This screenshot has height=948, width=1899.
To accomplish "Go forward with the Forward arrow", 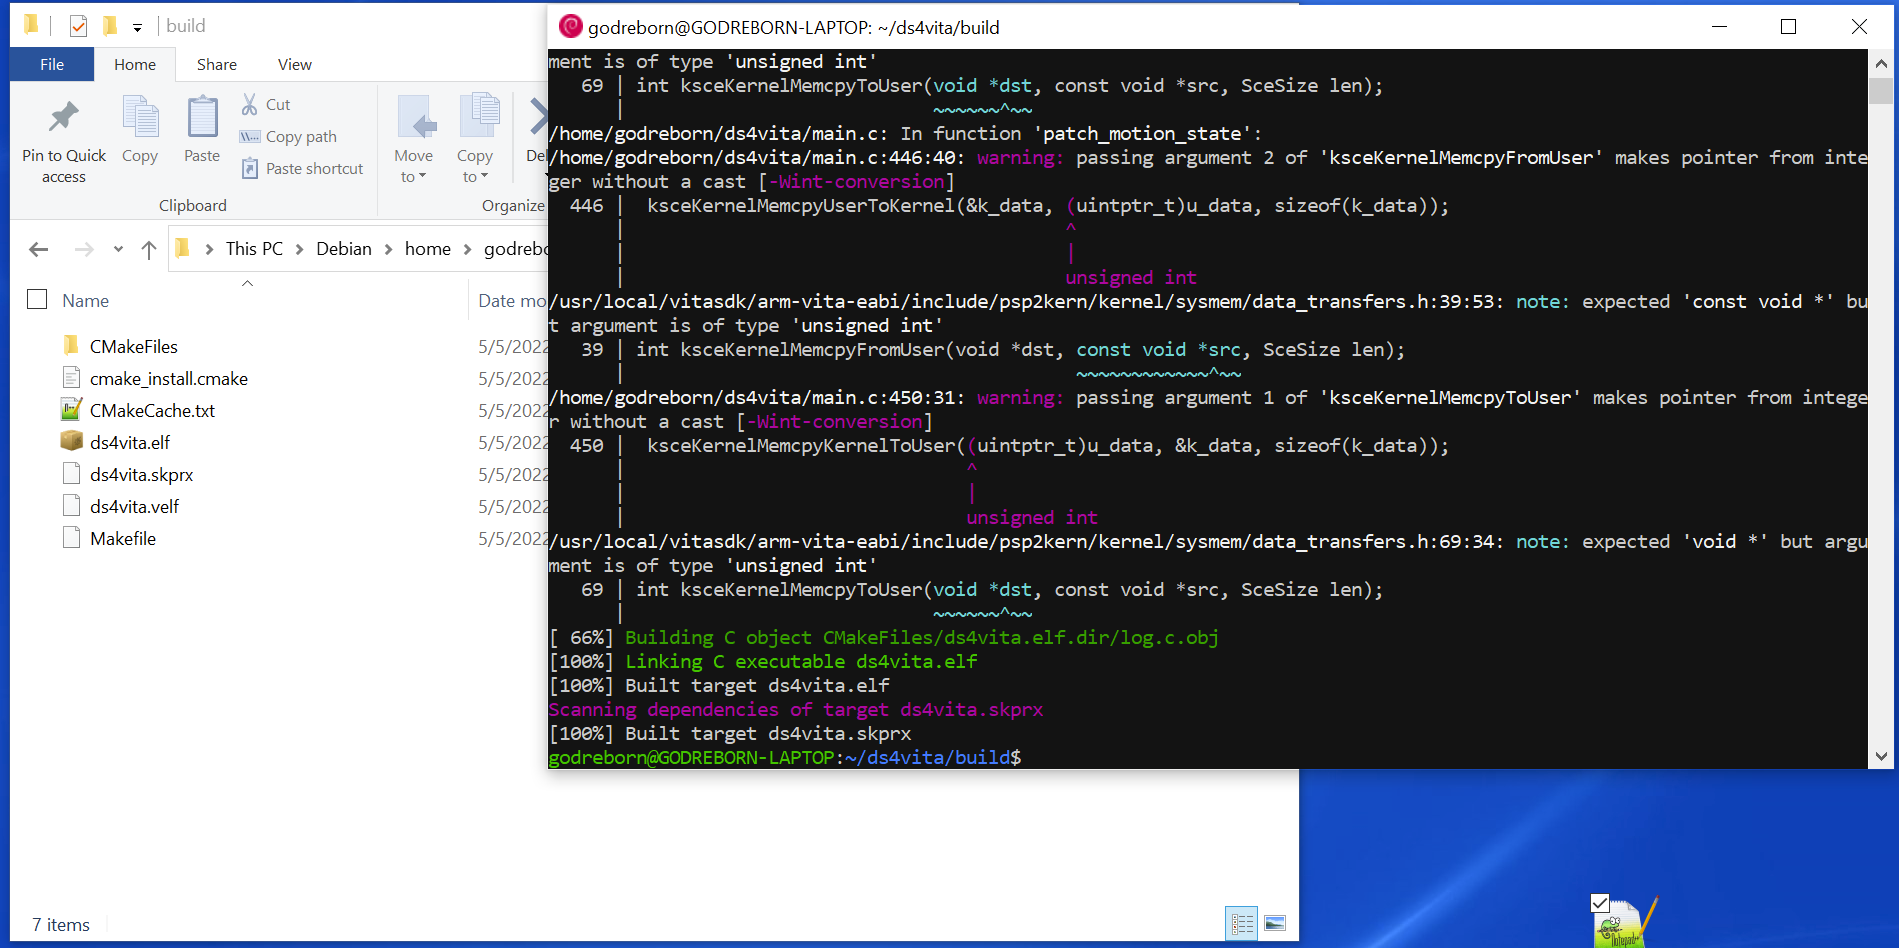I will [84, 249].
